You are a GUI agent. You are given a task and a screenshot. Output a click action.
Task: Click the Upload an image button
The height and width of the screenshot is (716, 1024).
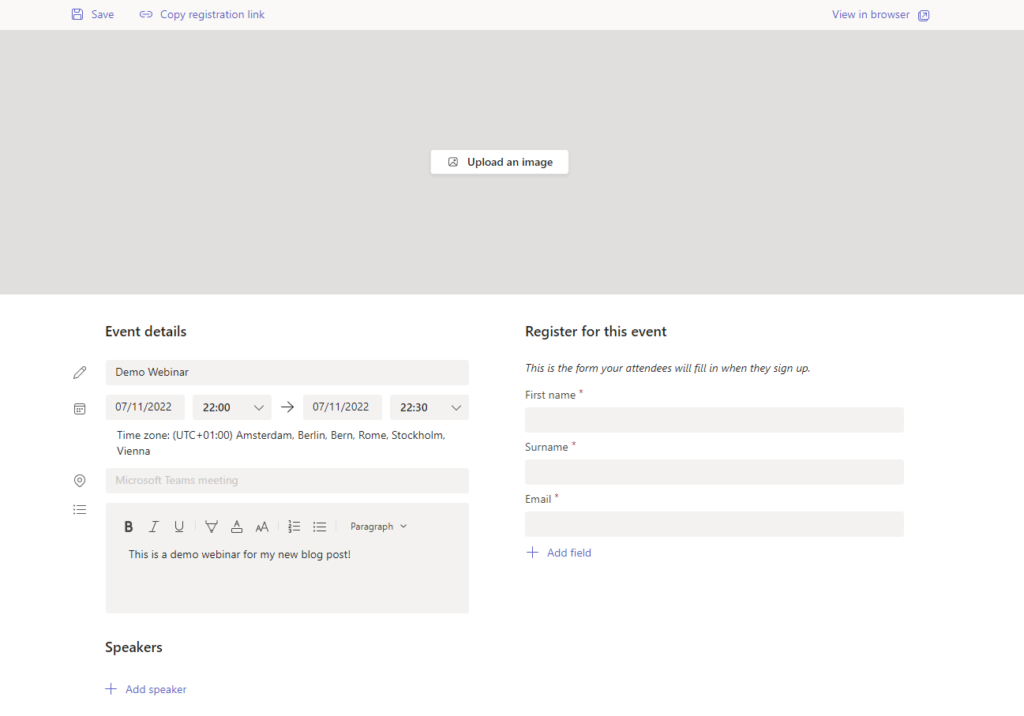[499, 162]
